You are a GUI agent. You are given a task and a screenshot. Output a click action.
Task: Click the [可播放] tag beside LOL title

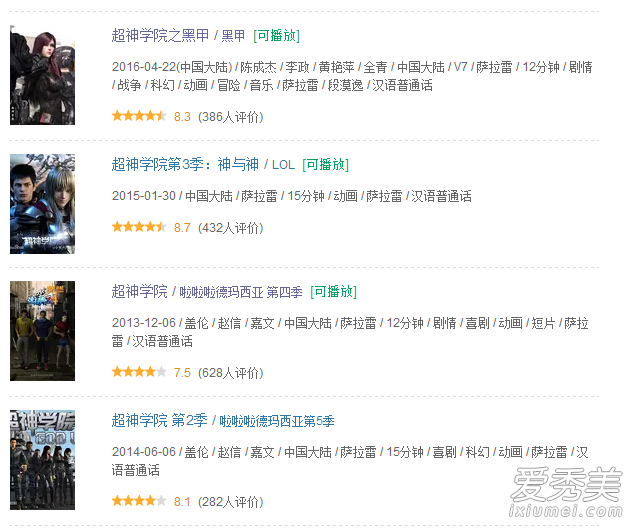coord(325,165)
